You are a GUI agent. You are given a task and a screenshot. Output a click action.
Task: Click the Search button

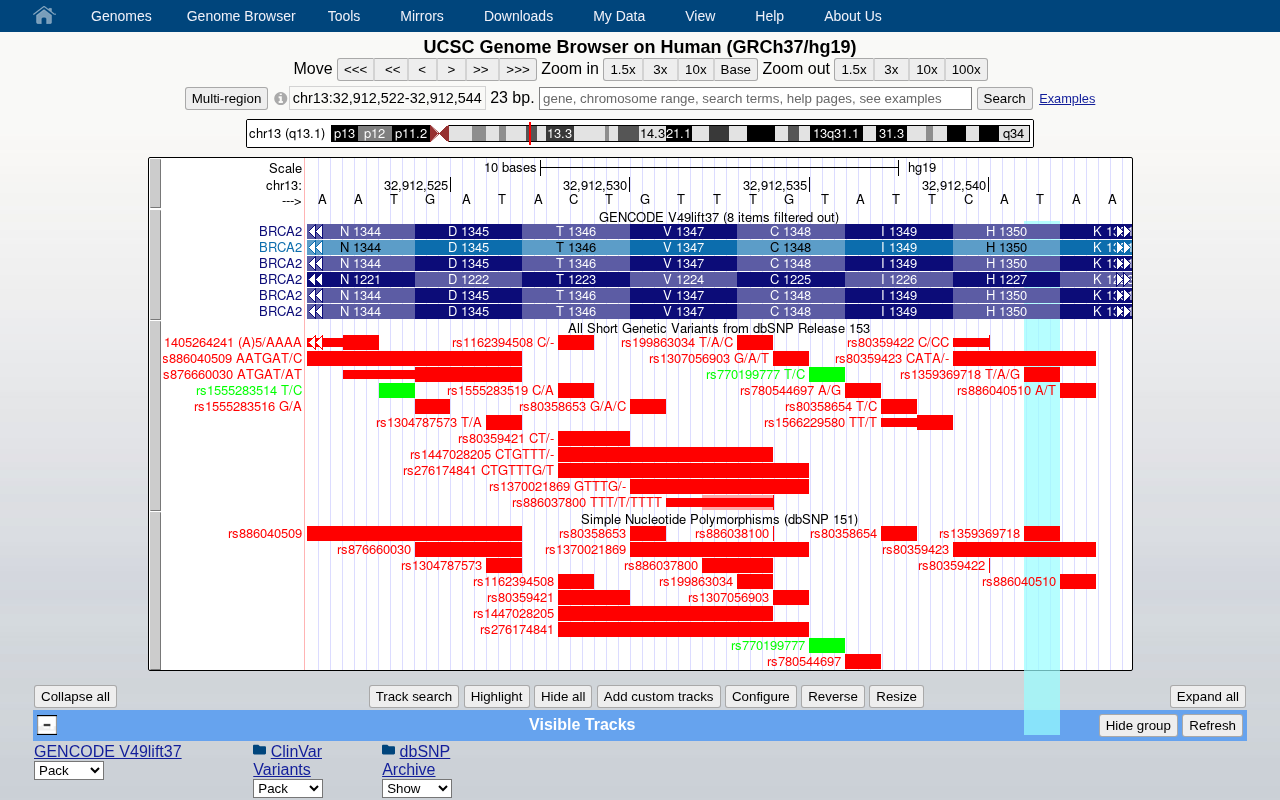click(x=1004, y=98)
